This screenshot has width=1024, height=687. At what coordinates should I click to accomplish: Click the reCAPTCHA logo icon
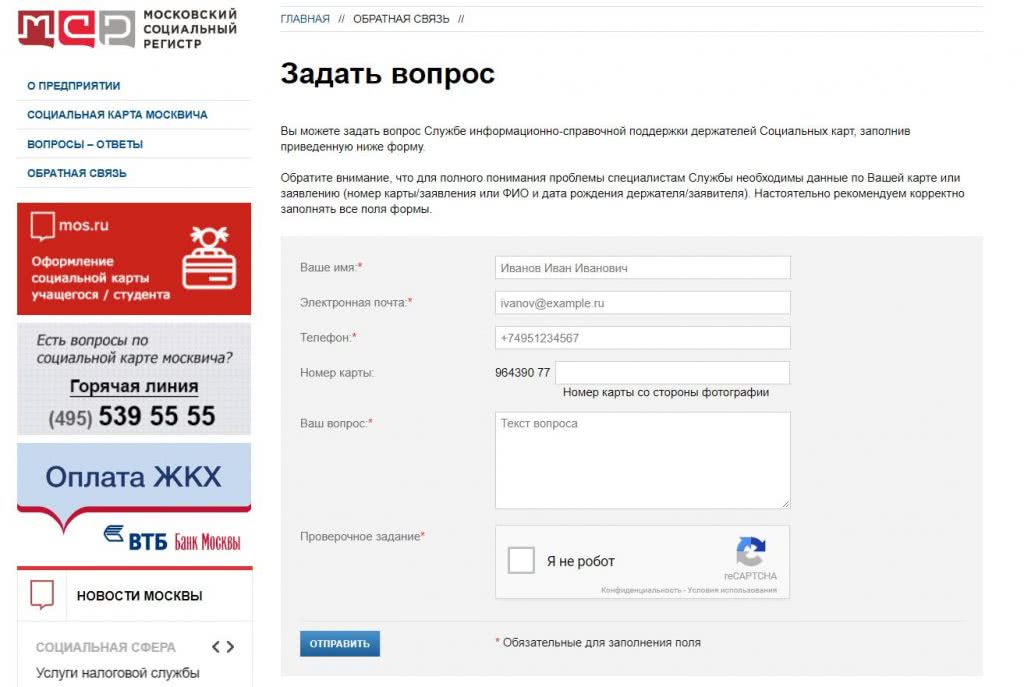click(x=750, y=553)
